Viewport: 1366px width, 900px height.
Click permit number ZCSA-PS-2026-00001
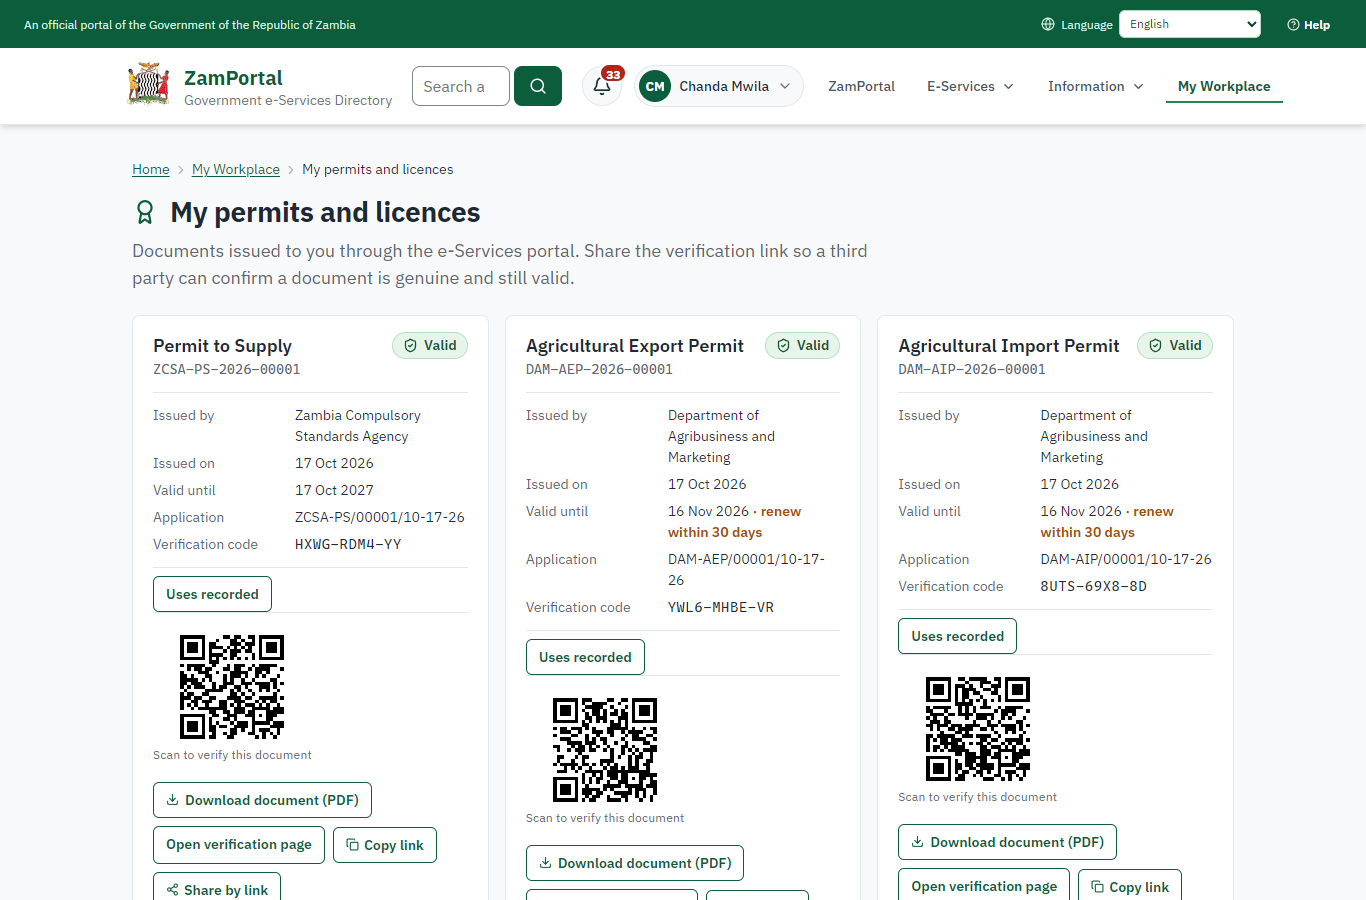pos(227,369)
